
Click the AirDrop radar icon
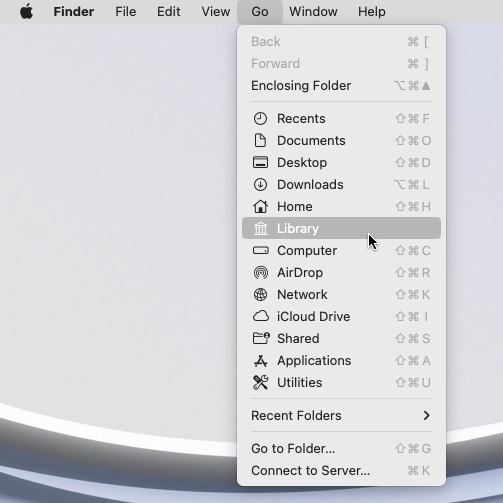(x=260, y=273)
